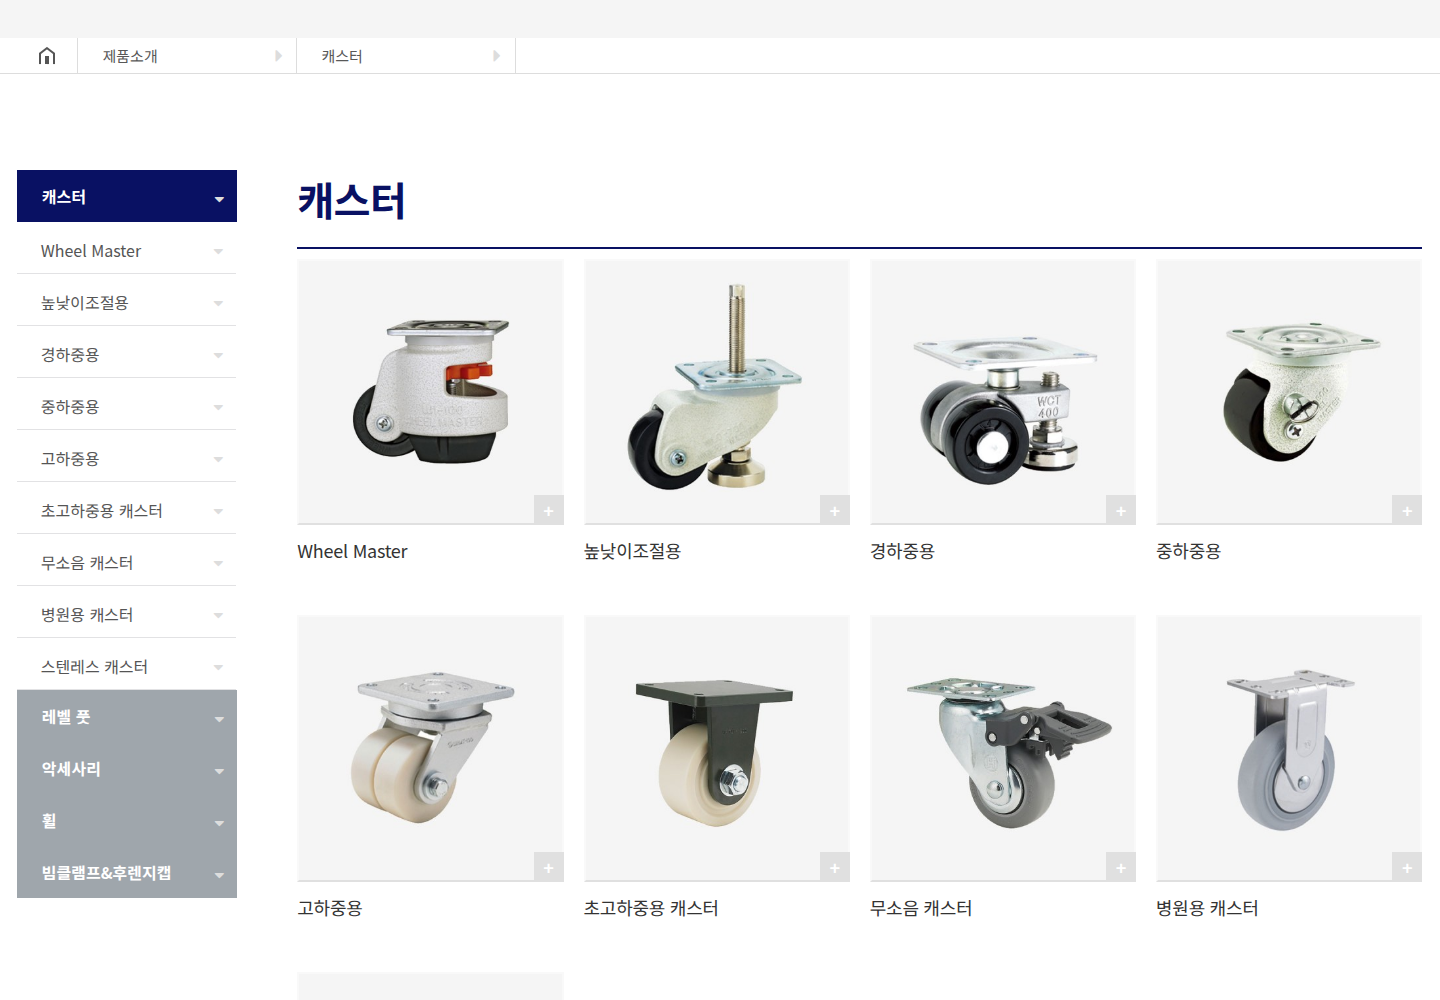Click the 무소음 캐스터 caption link

click(x=921, y=908)
